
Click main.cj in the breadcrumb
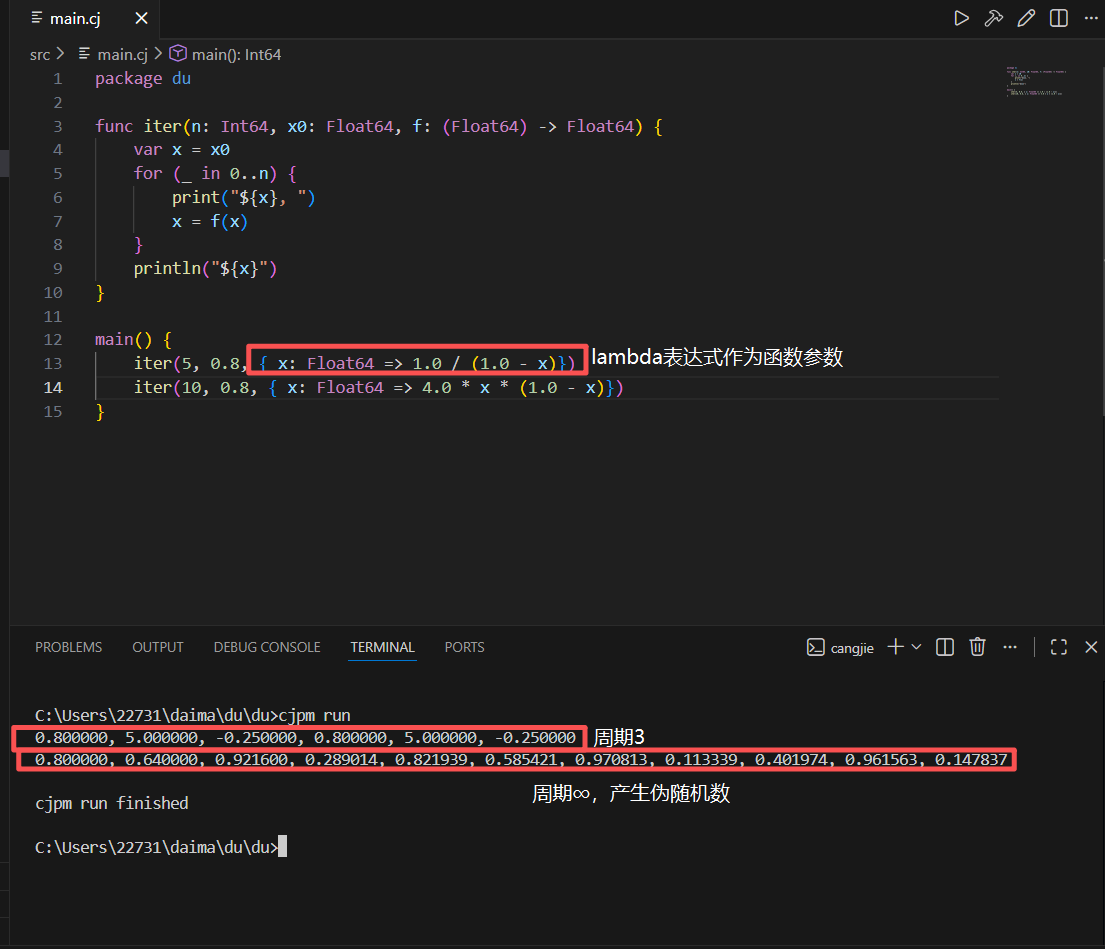pyautogui.click(x=123, y=54)
